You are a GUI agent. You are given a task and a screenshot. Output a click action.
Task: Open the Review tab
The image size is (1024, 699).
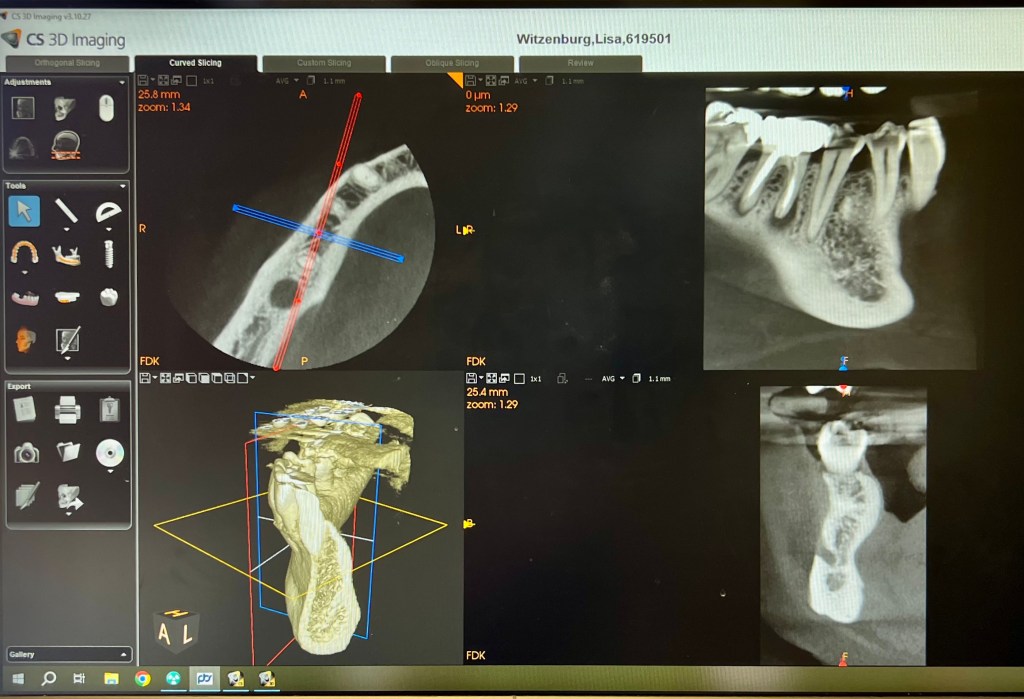point(581,63)
